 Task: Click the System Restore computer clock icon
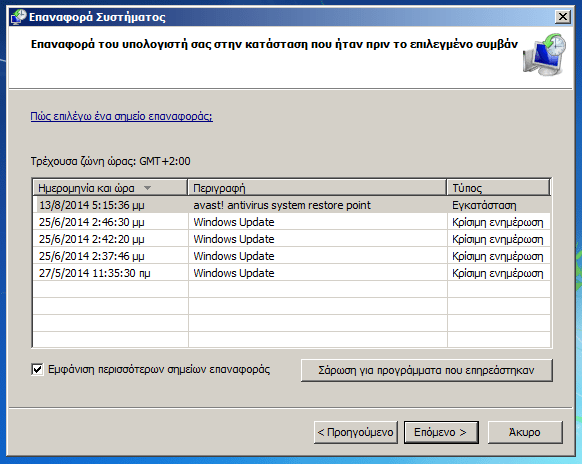pos(544,55)
